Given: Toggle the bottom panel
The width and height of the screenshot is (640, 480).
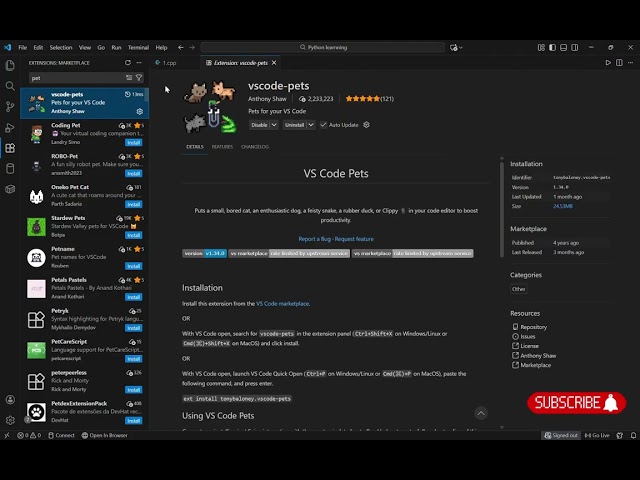Looking at the screenshot, I should point(563,47).
